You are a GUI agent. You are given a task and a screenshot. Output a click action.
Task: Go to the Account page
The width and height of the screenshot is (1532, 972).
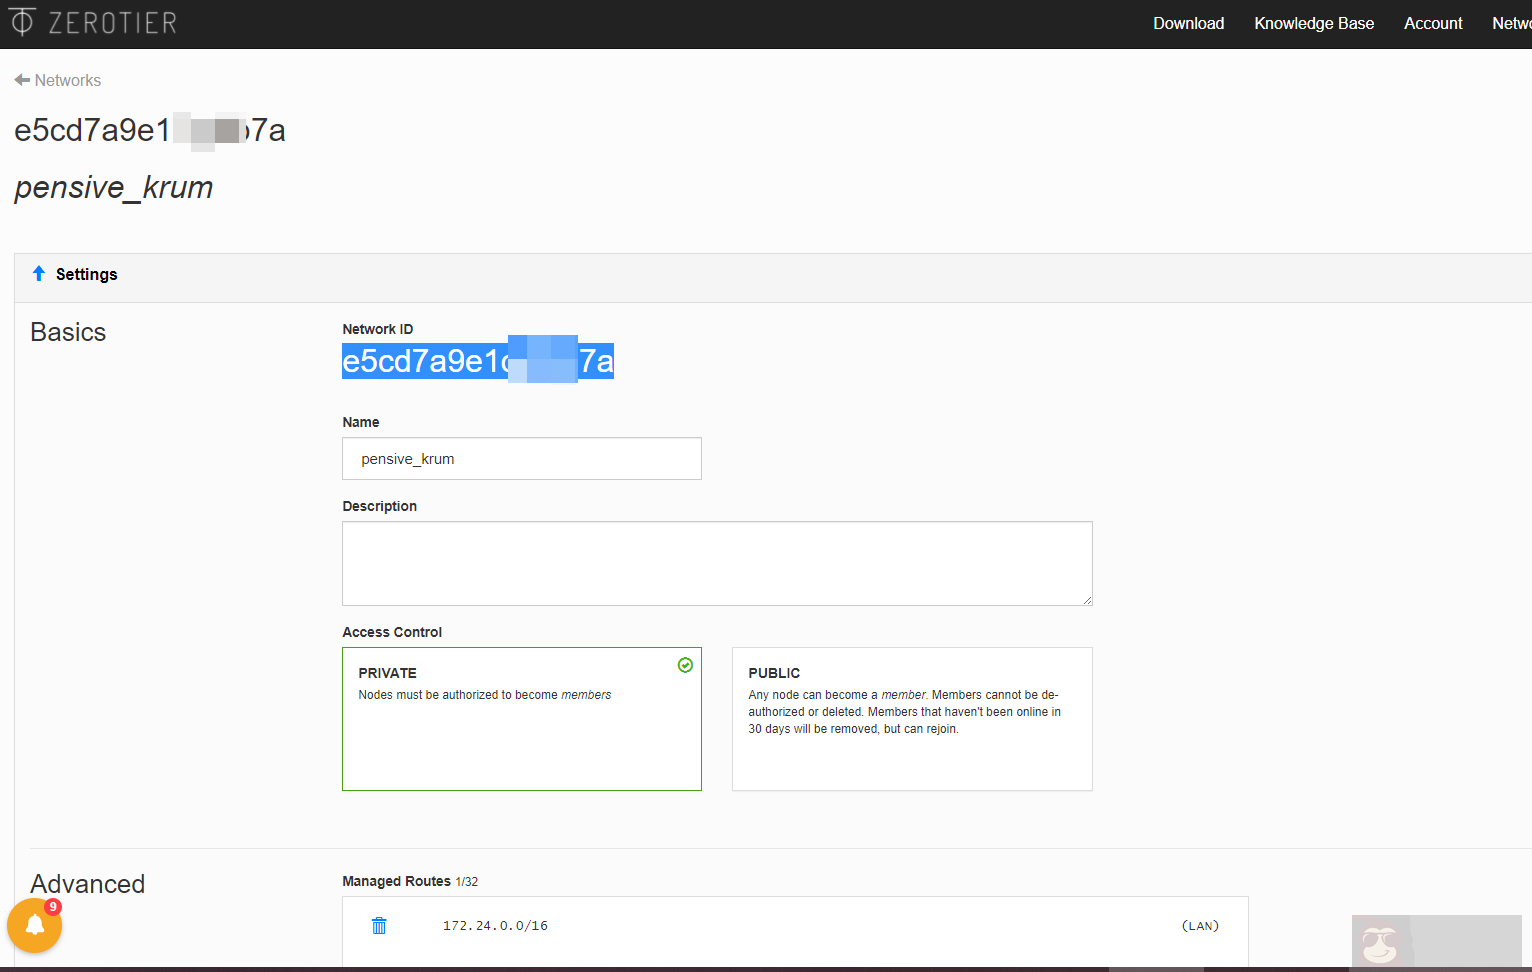click(1432, 23)
